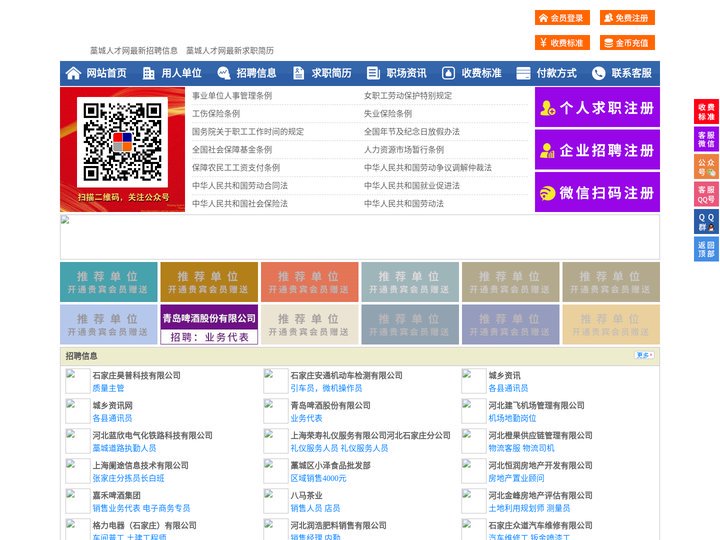Open 全国年节及纪念日放假办法 link

[x=412, y=131]
